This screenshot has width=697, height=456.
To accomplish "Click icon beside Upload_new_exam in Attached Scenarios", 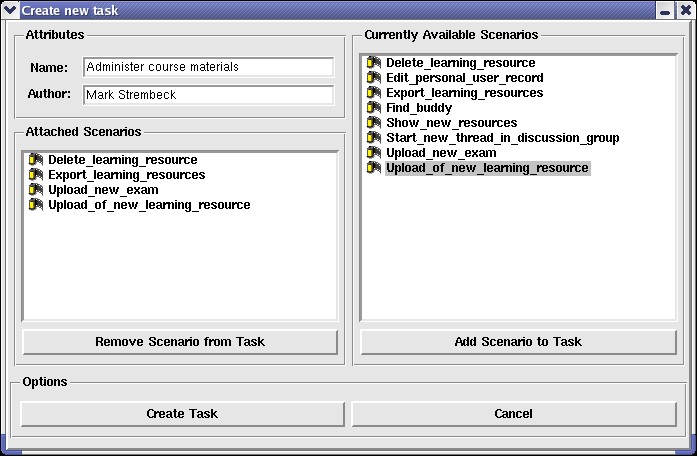I will [36, 189].
